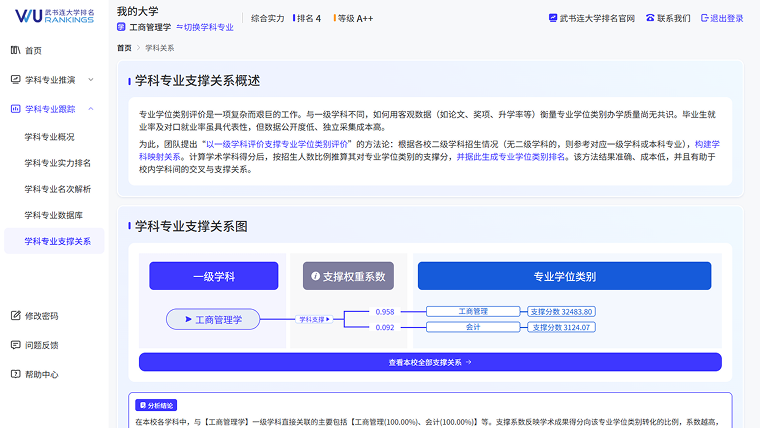
Task: Click the 综合实力 label
Action: point(268,18)
